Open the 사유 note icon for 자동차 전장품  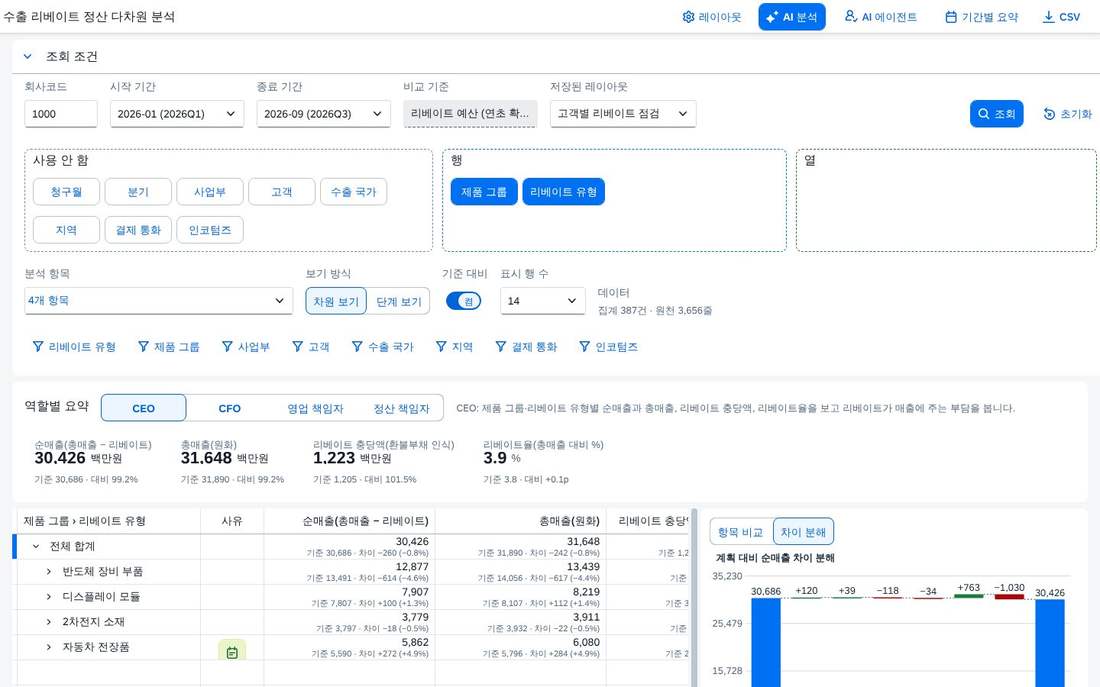(232, 651)
